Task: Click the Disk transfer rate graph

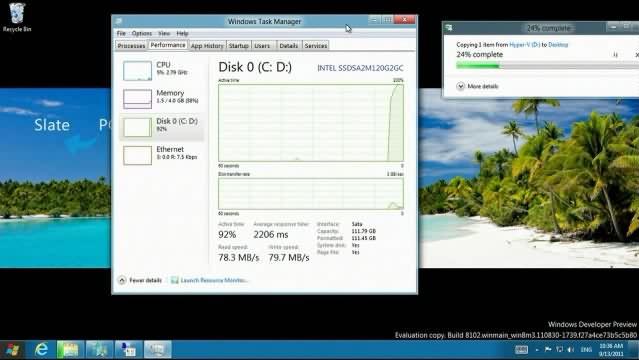Action: tap(311, 193)
